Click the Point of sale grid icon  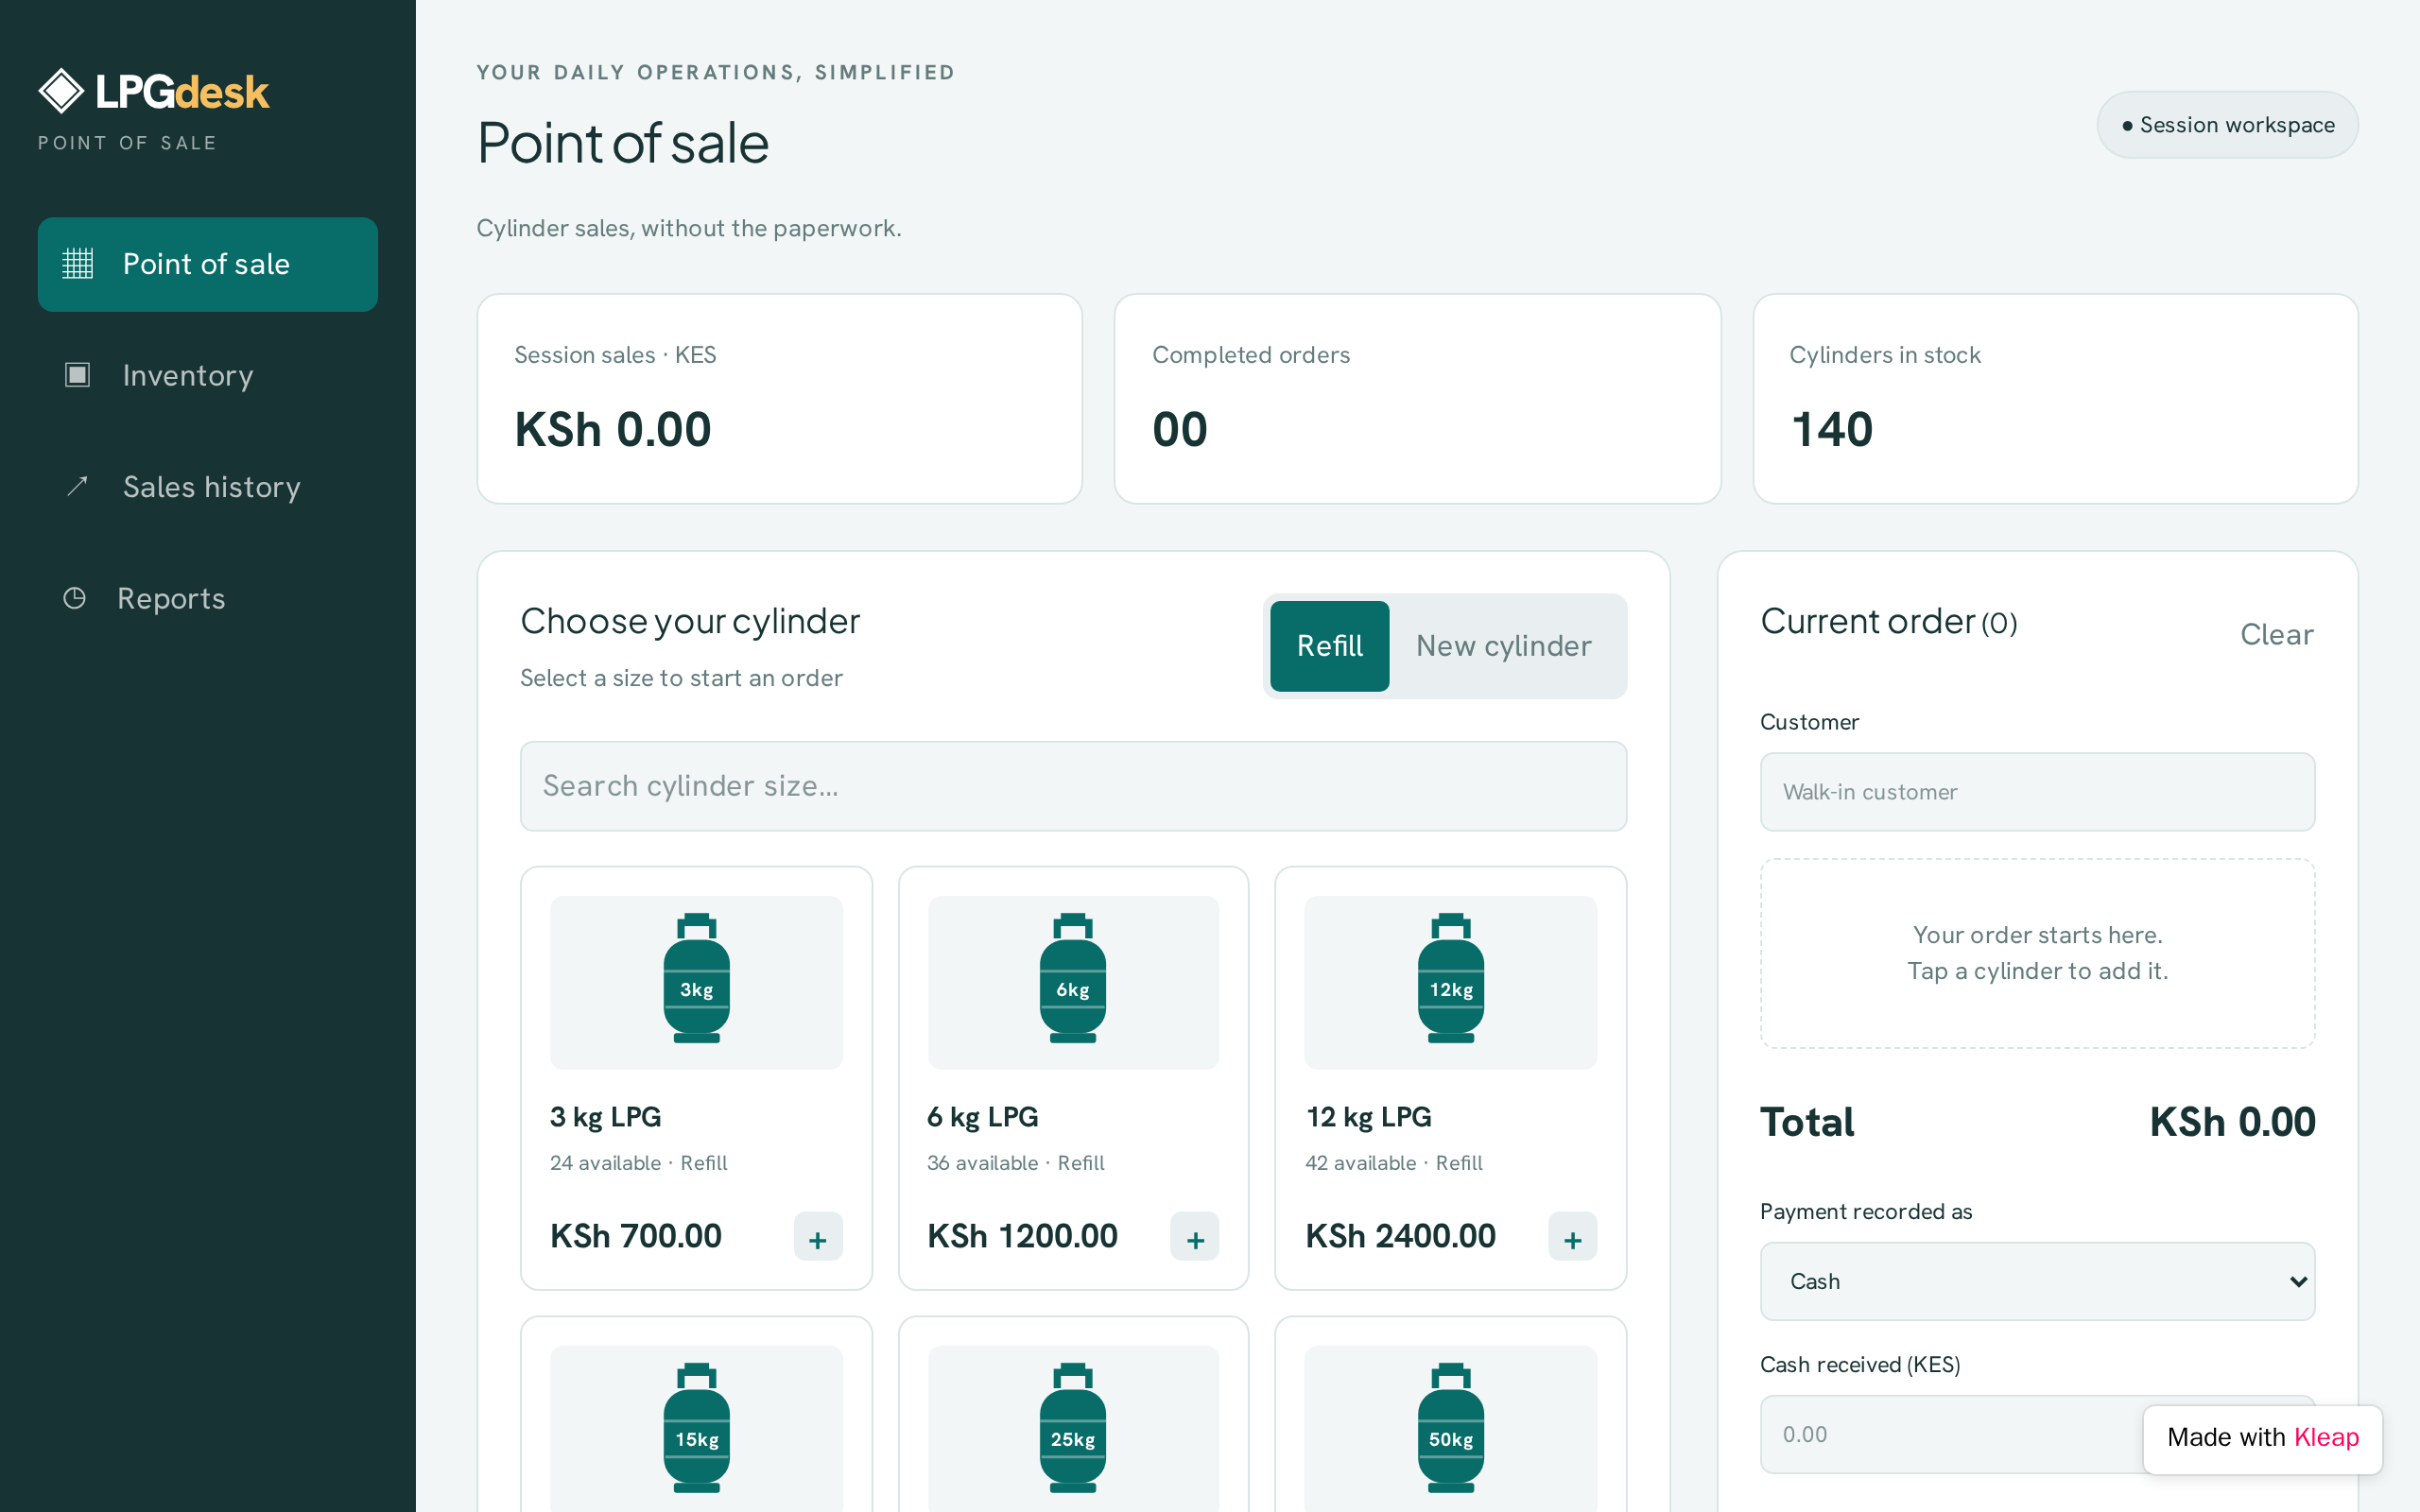tap(77, 264)
